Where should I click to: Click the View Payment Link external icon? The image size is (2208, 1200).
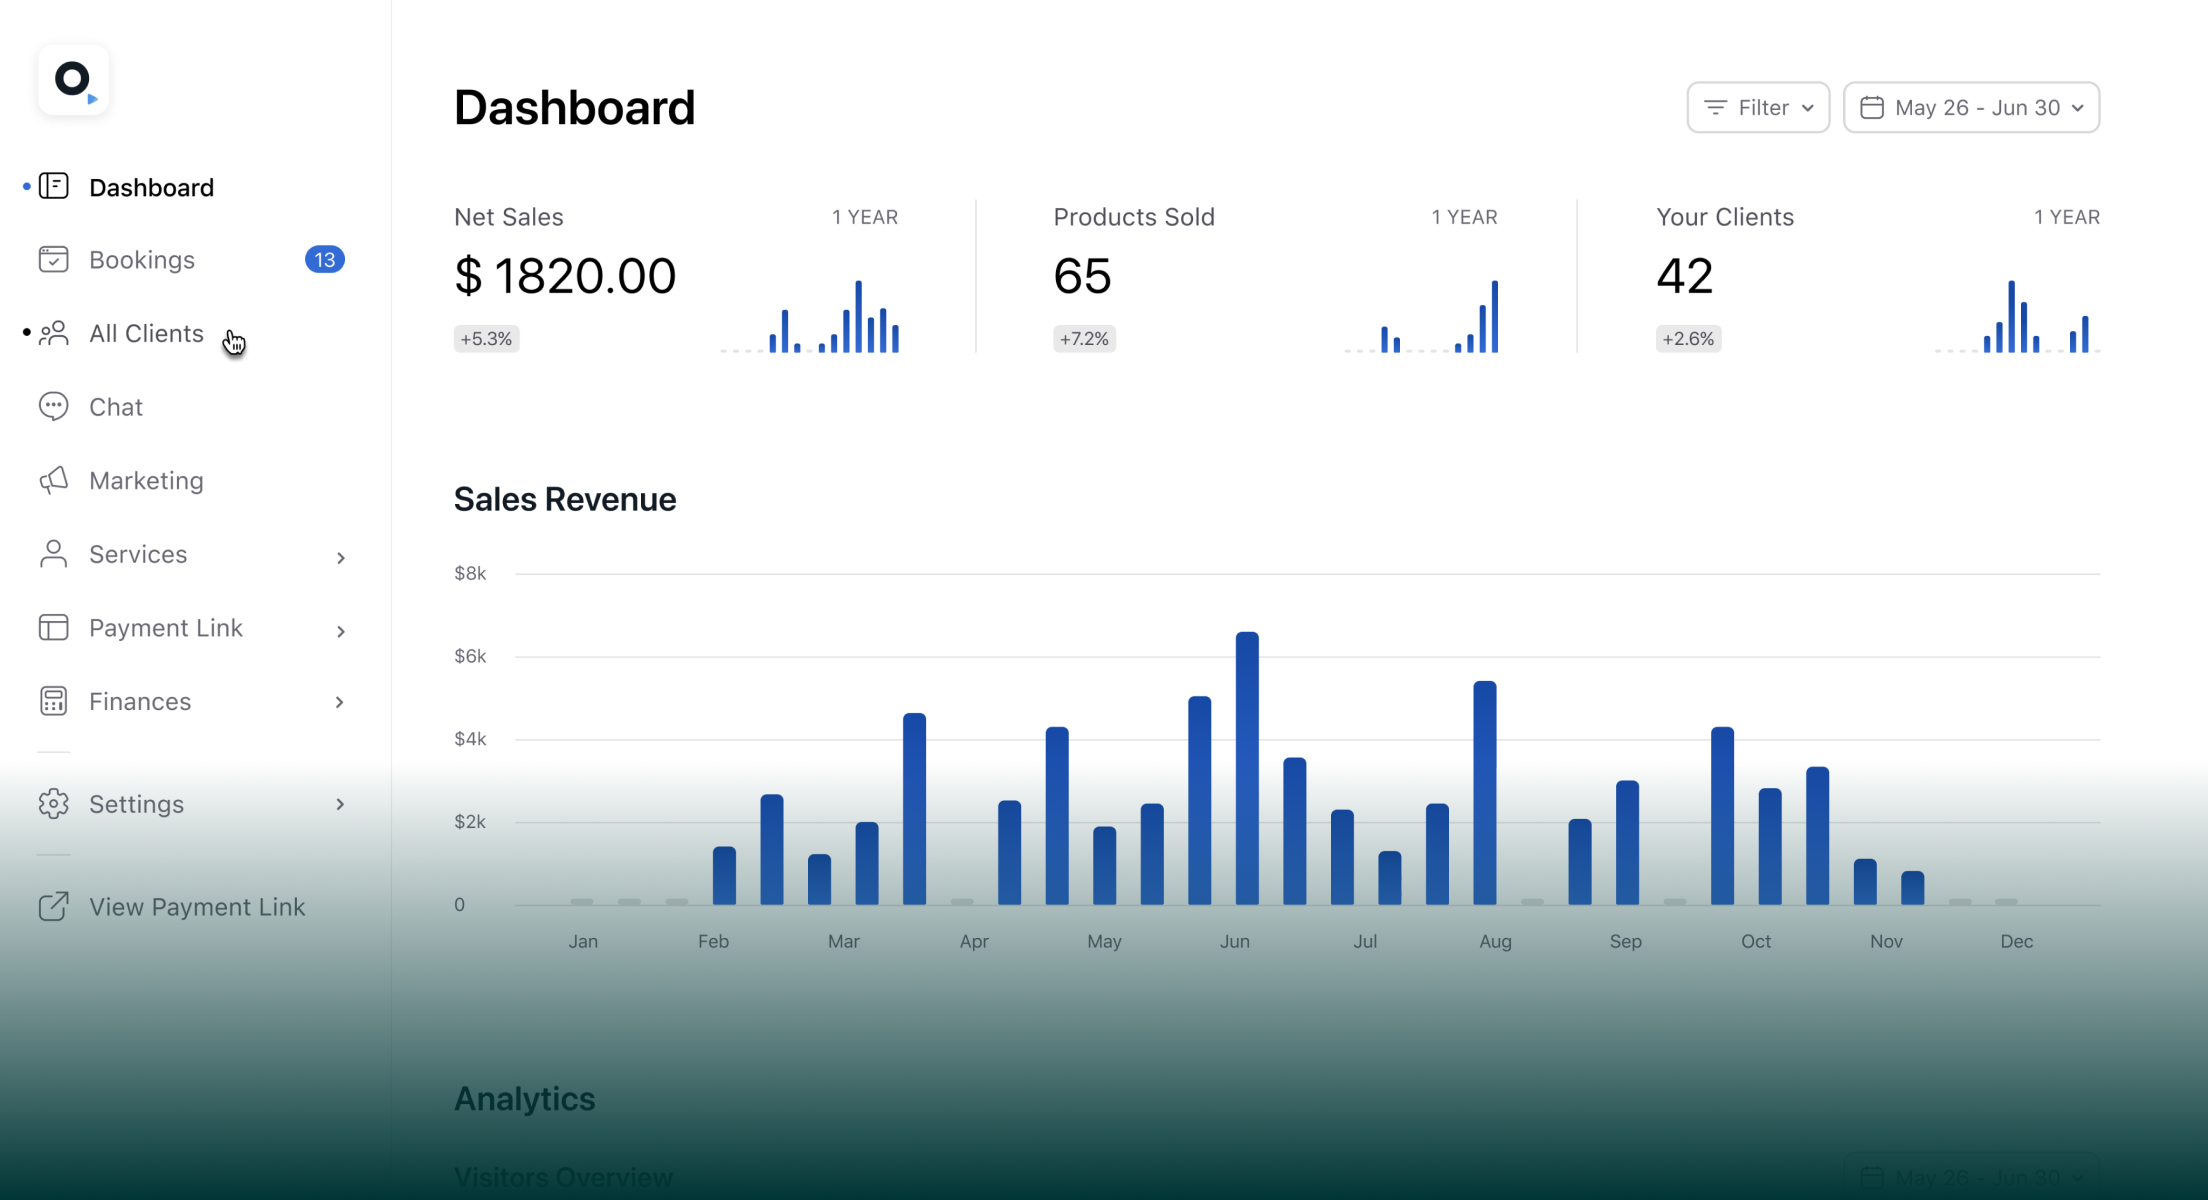point(53,907)
